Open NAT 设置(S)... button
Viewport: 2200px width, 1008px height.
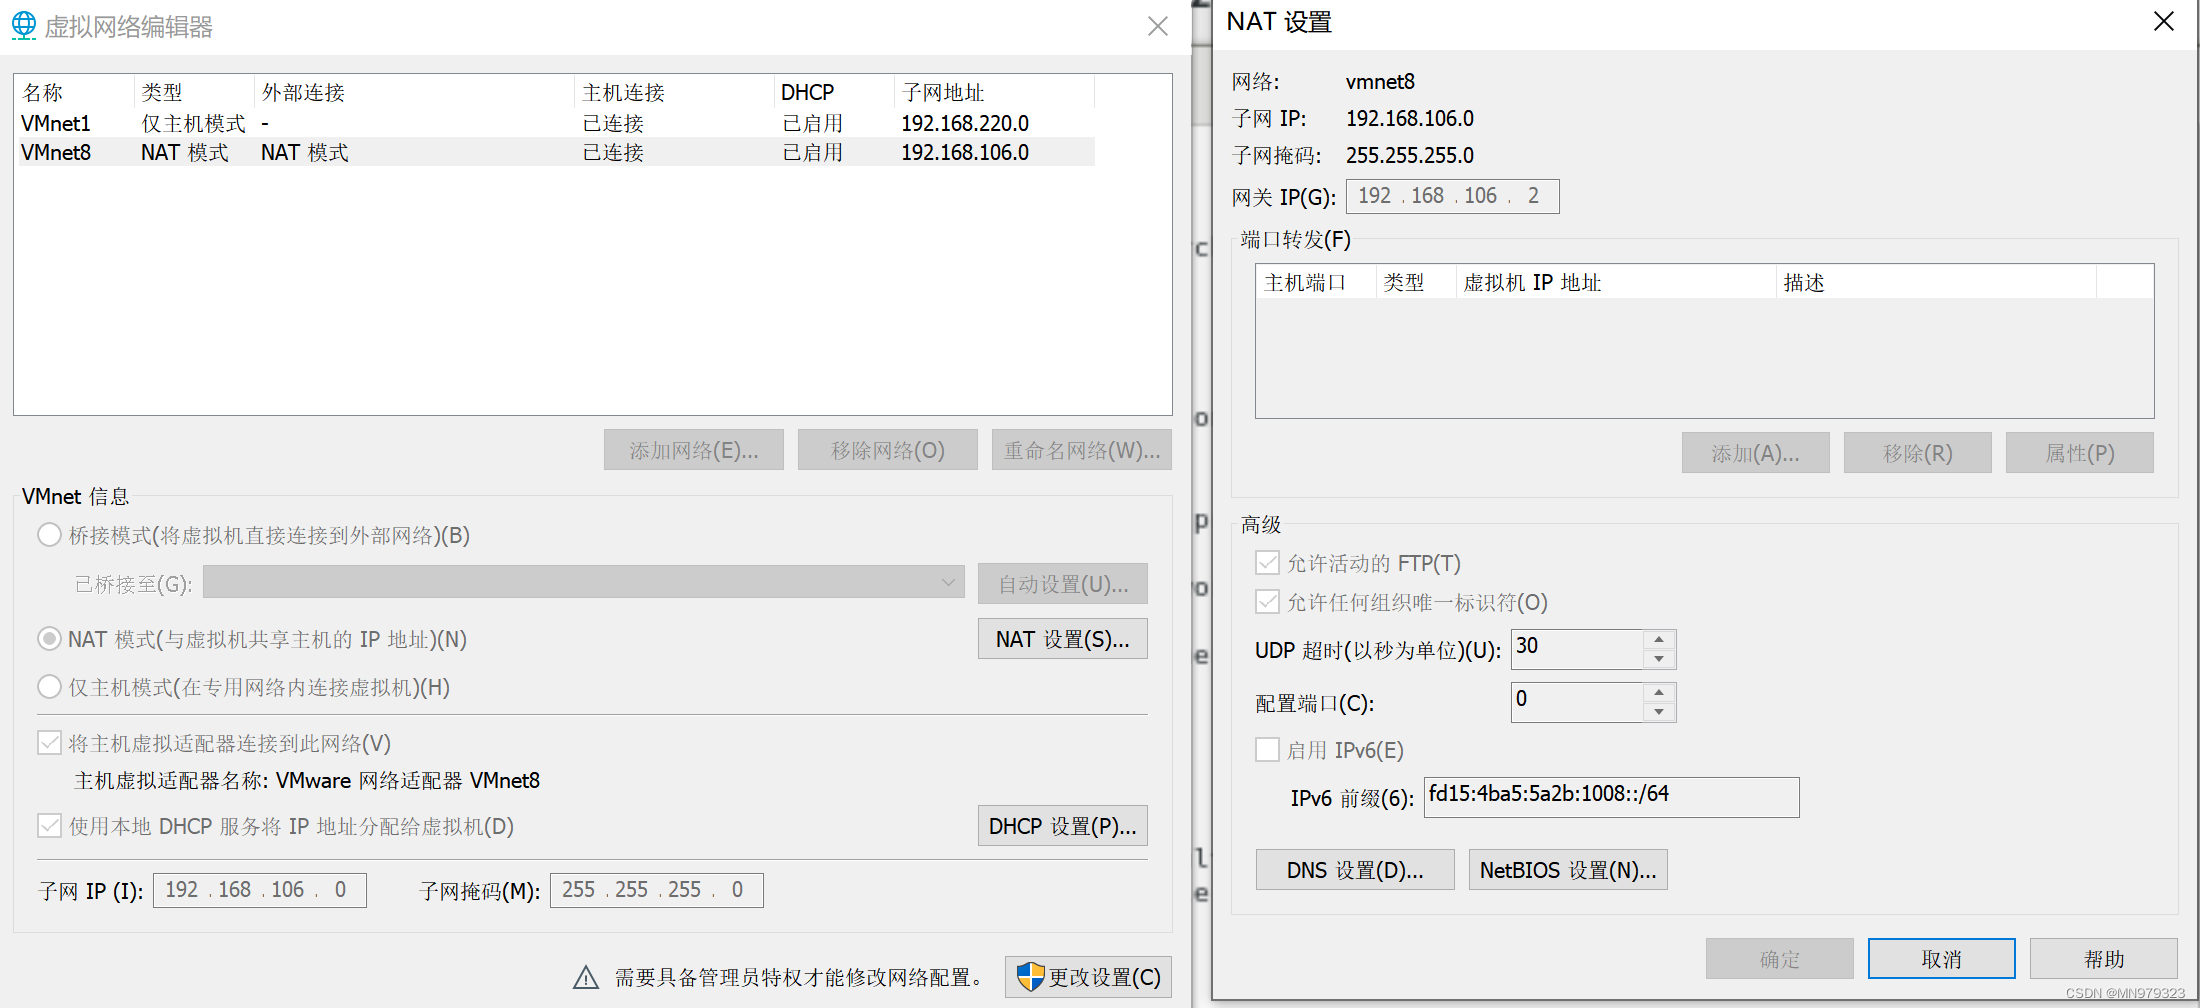pyautogui.click(x=1063, y=639)
